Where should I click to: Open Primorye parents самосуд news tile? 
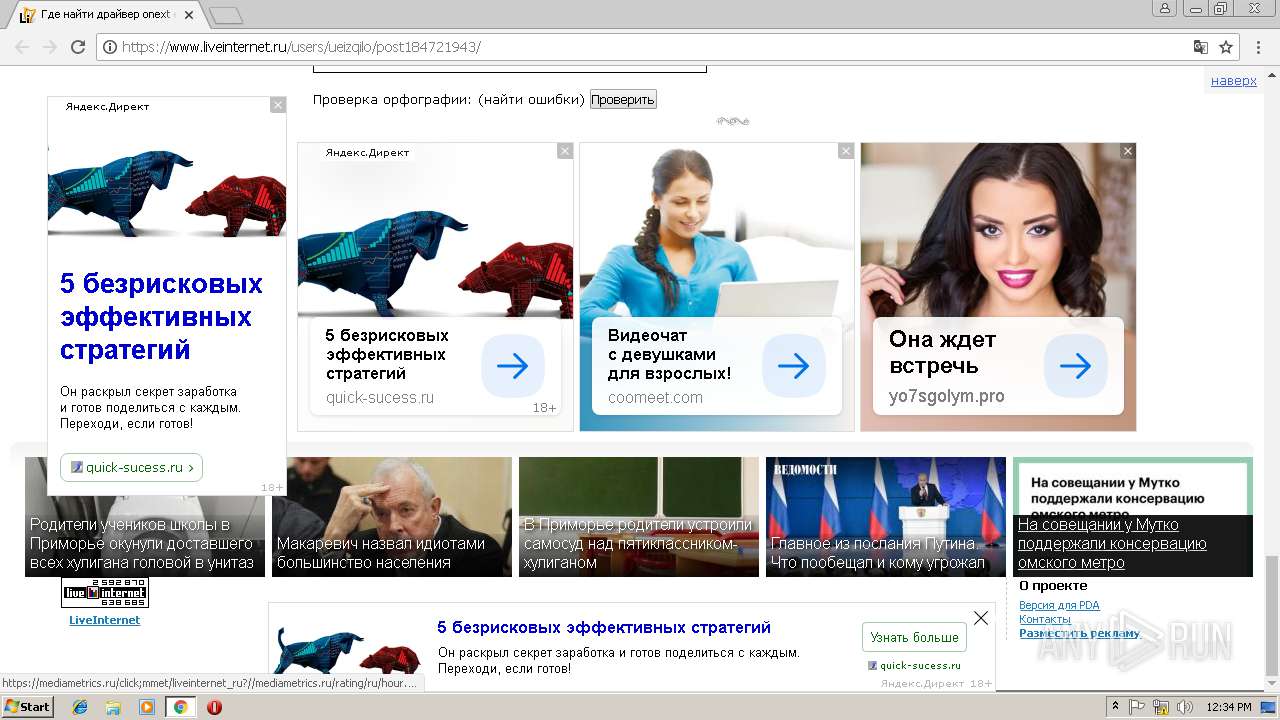click(x=639, y=517)
